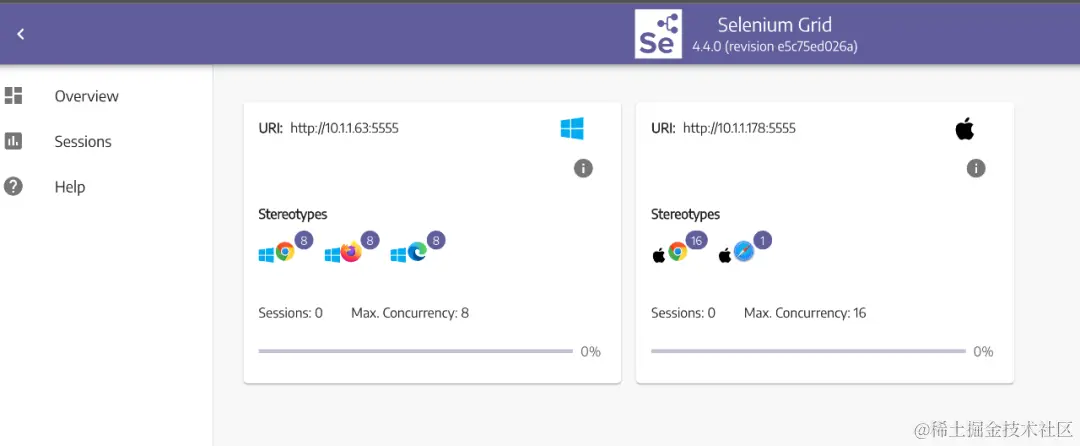This screenshot has width=1080, height=446.
Task: Click the URI http://10.1.1.63:5555 text
Action: click(x=344, y=128)
